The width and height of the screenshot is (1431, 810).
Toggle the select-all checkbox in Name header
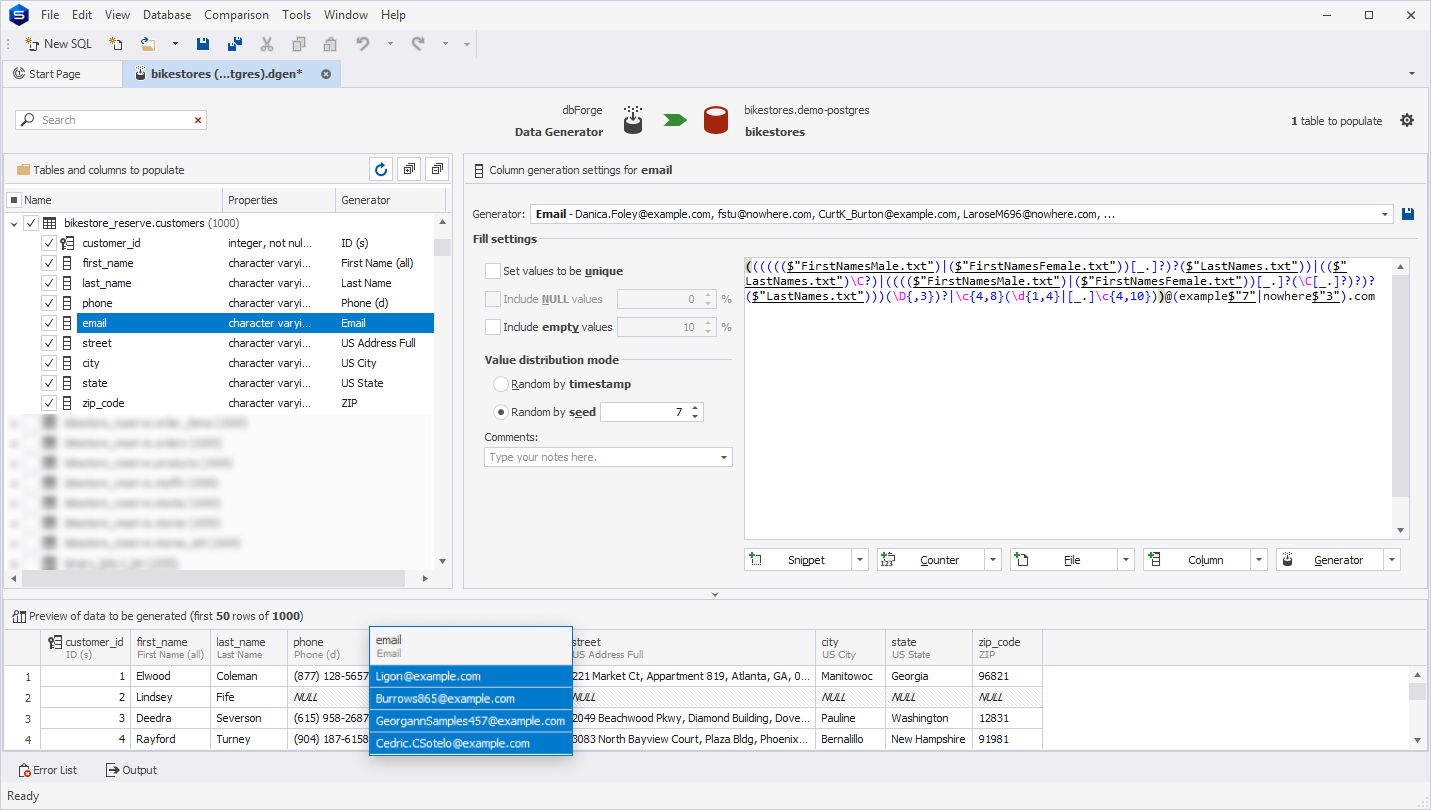(x=14, y=200)
